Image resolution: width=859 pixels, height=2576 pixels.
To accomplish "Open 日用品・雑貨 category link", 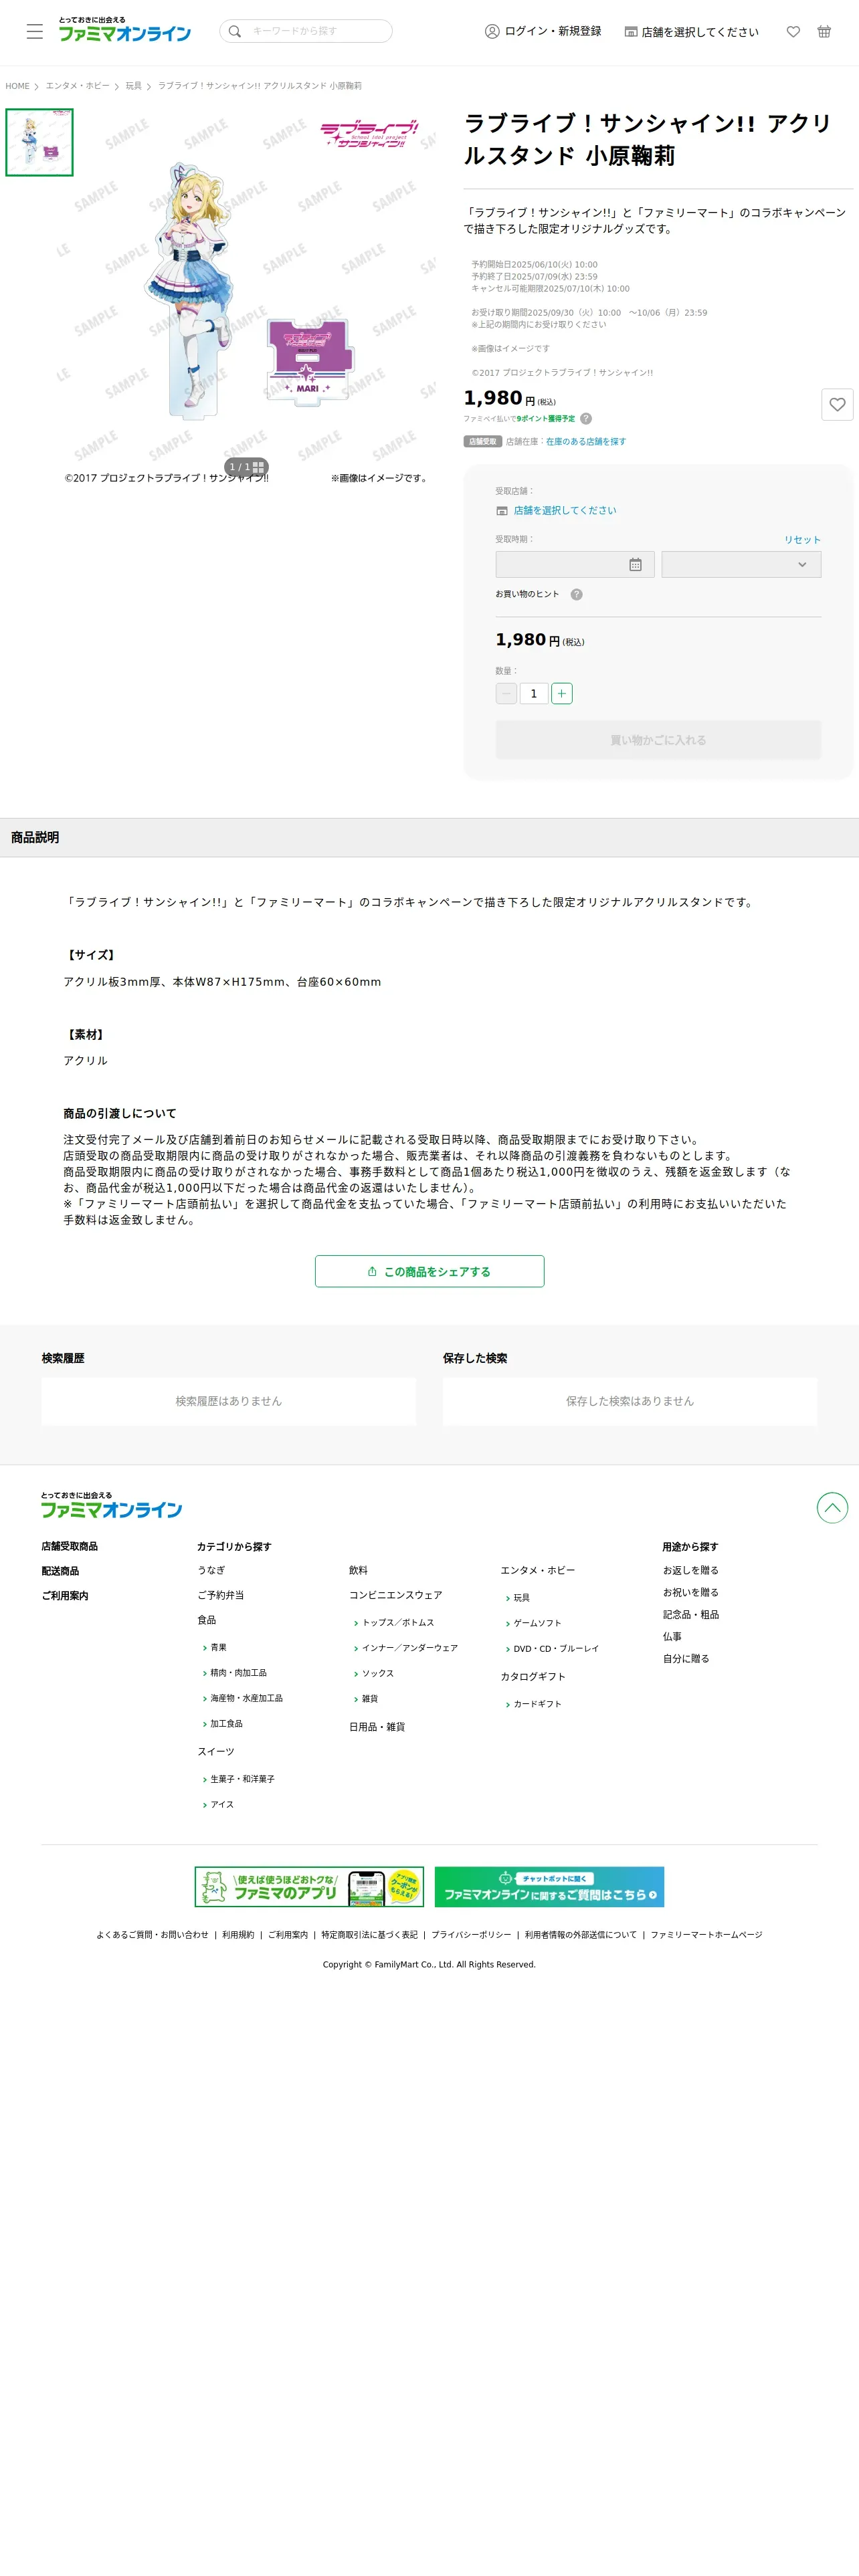I will pos(377,1727).
